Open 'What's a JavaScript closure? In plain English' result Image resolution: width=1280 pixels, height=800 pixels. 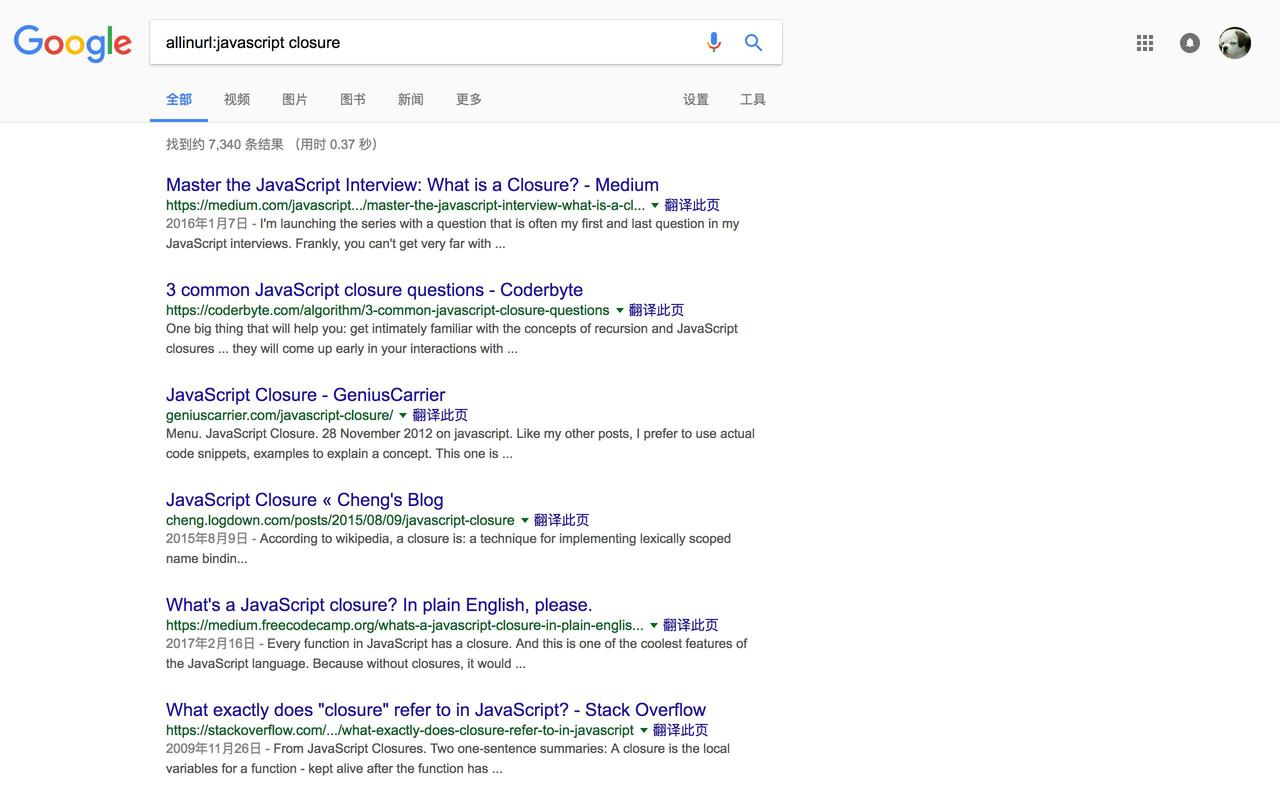click(x=379, y=605)
